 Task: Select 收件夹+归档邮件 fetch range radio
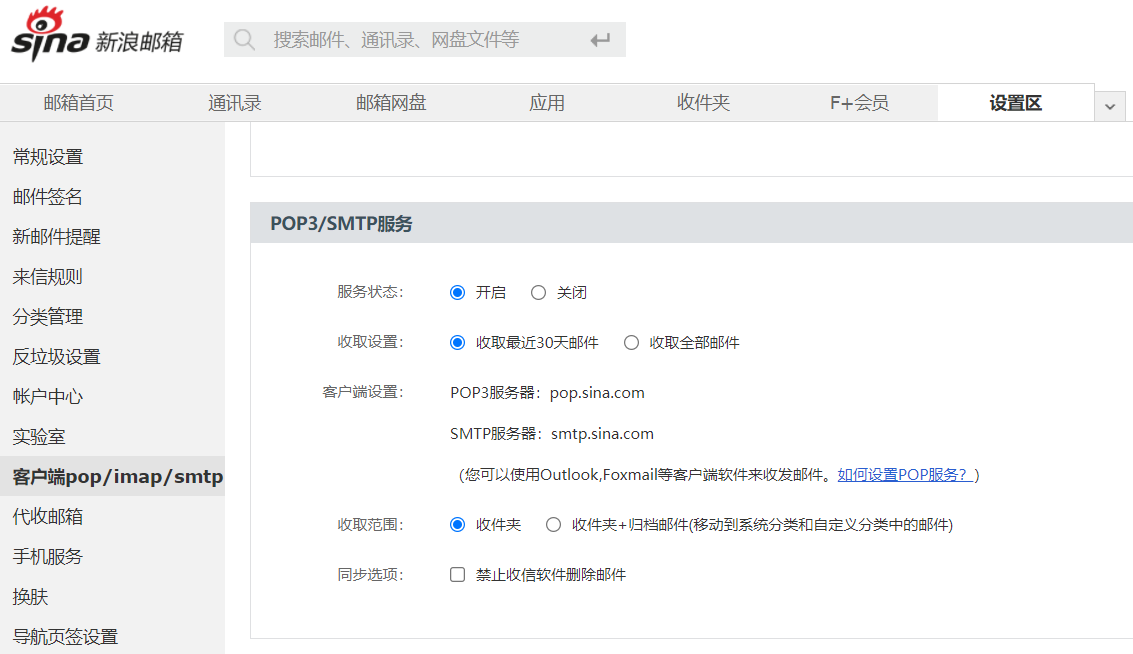[553, 525]
